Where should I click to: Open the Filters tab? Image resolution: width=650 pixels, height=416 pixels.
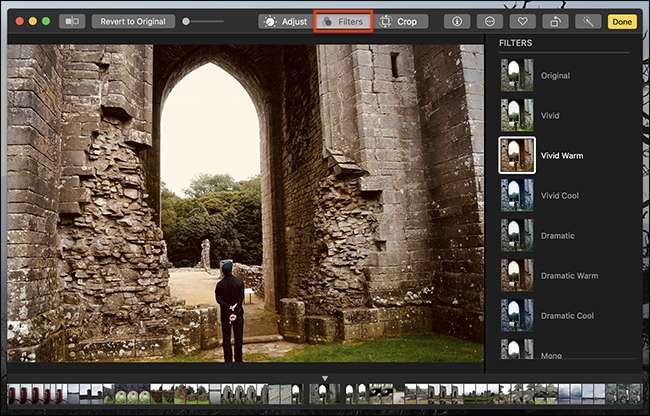pyautogui.click(x=343, y=21)
